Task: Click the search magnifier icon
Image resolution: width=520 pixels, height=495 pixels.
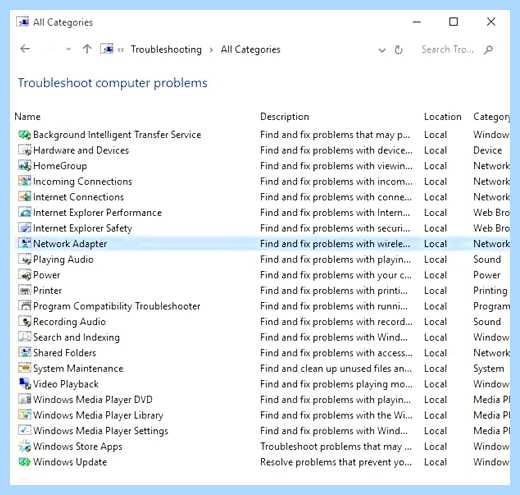Action: click(488, 50)
